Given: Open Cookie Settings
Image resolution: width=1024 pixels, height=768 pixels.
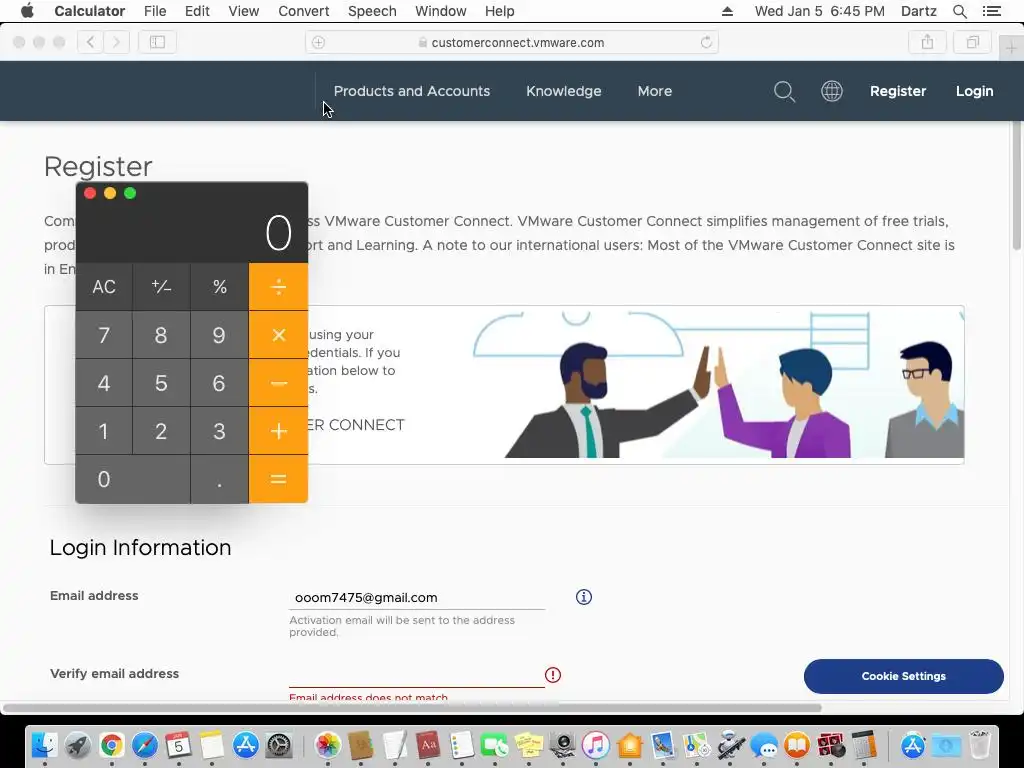Looking at the screenshot, I should point(903,677).
